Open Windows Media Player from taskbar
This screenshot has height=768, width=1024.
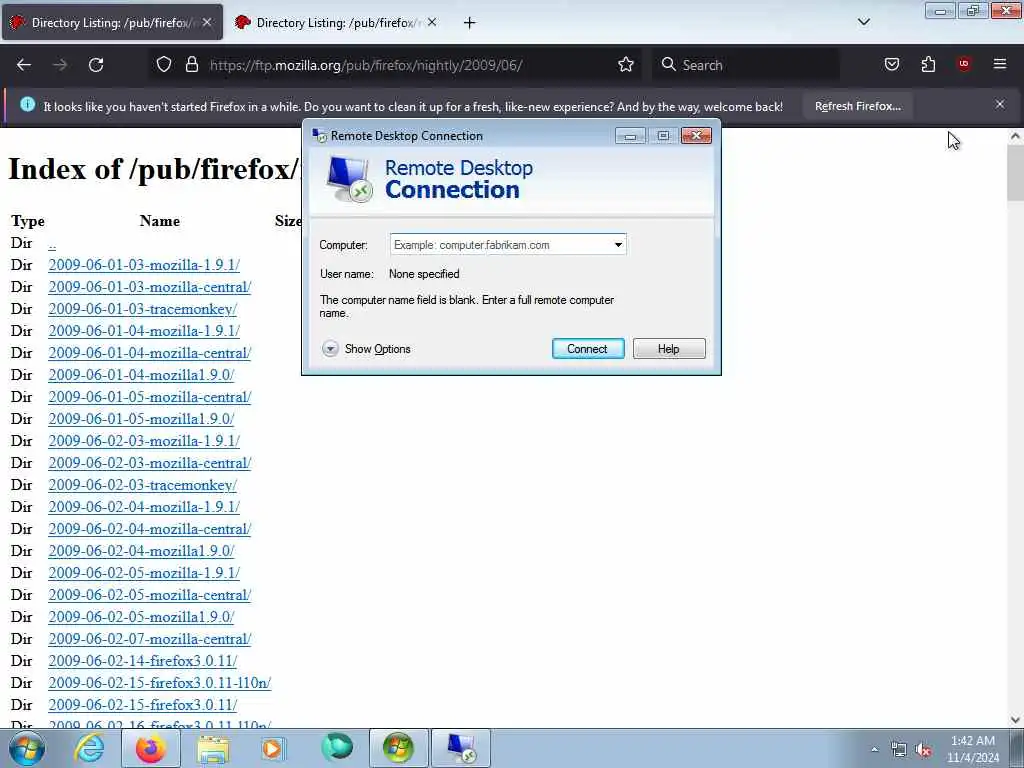(x=273, y=748)
